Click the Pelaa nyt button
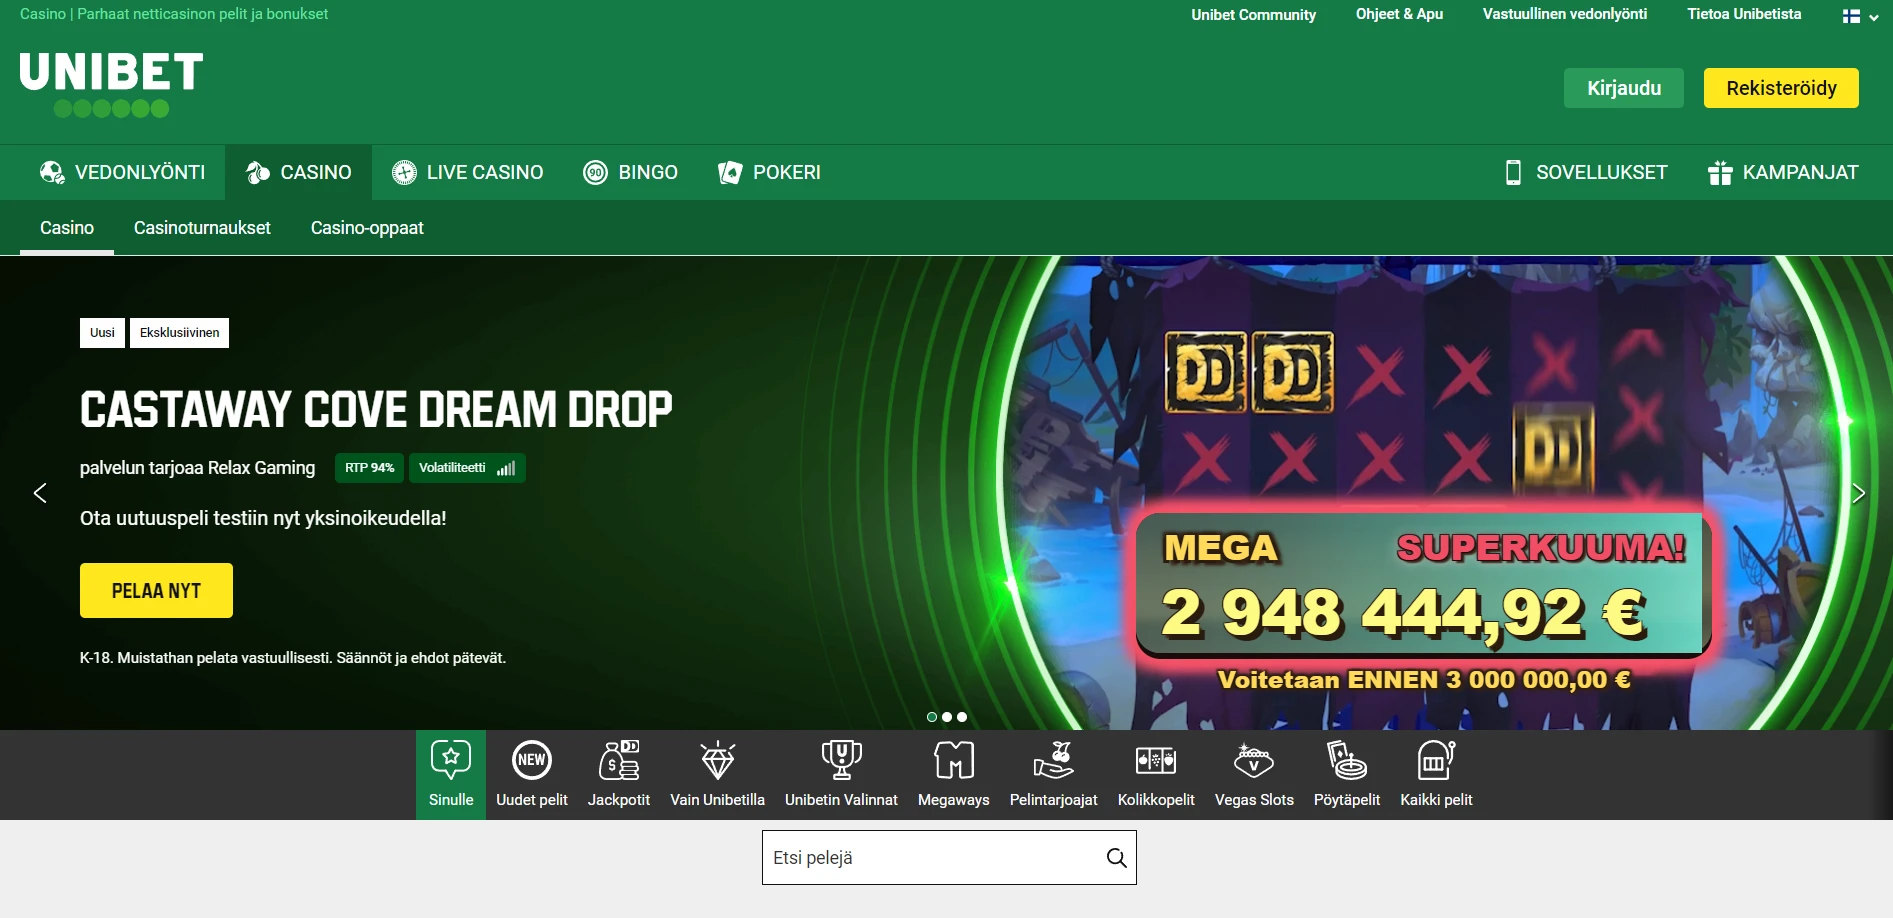Screen dimensions: 1893x918 click(x=156, y=590)
